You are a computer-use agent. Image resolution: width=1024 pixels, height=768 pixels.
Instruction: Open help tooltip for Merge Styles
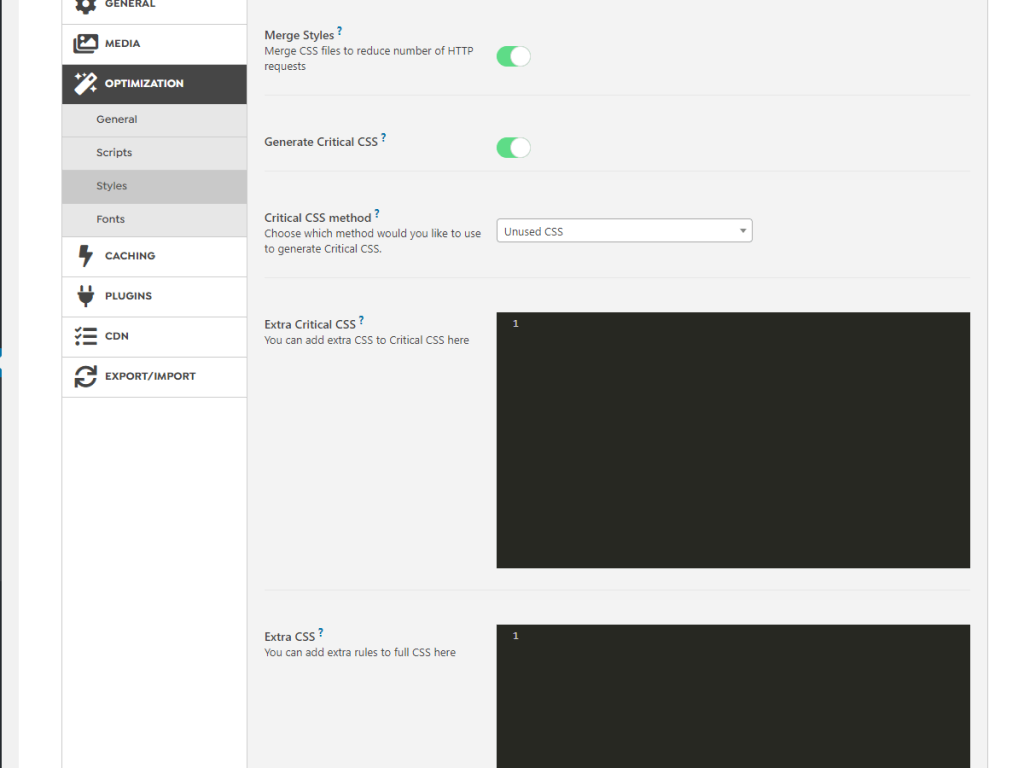click(x=340, y=31)
